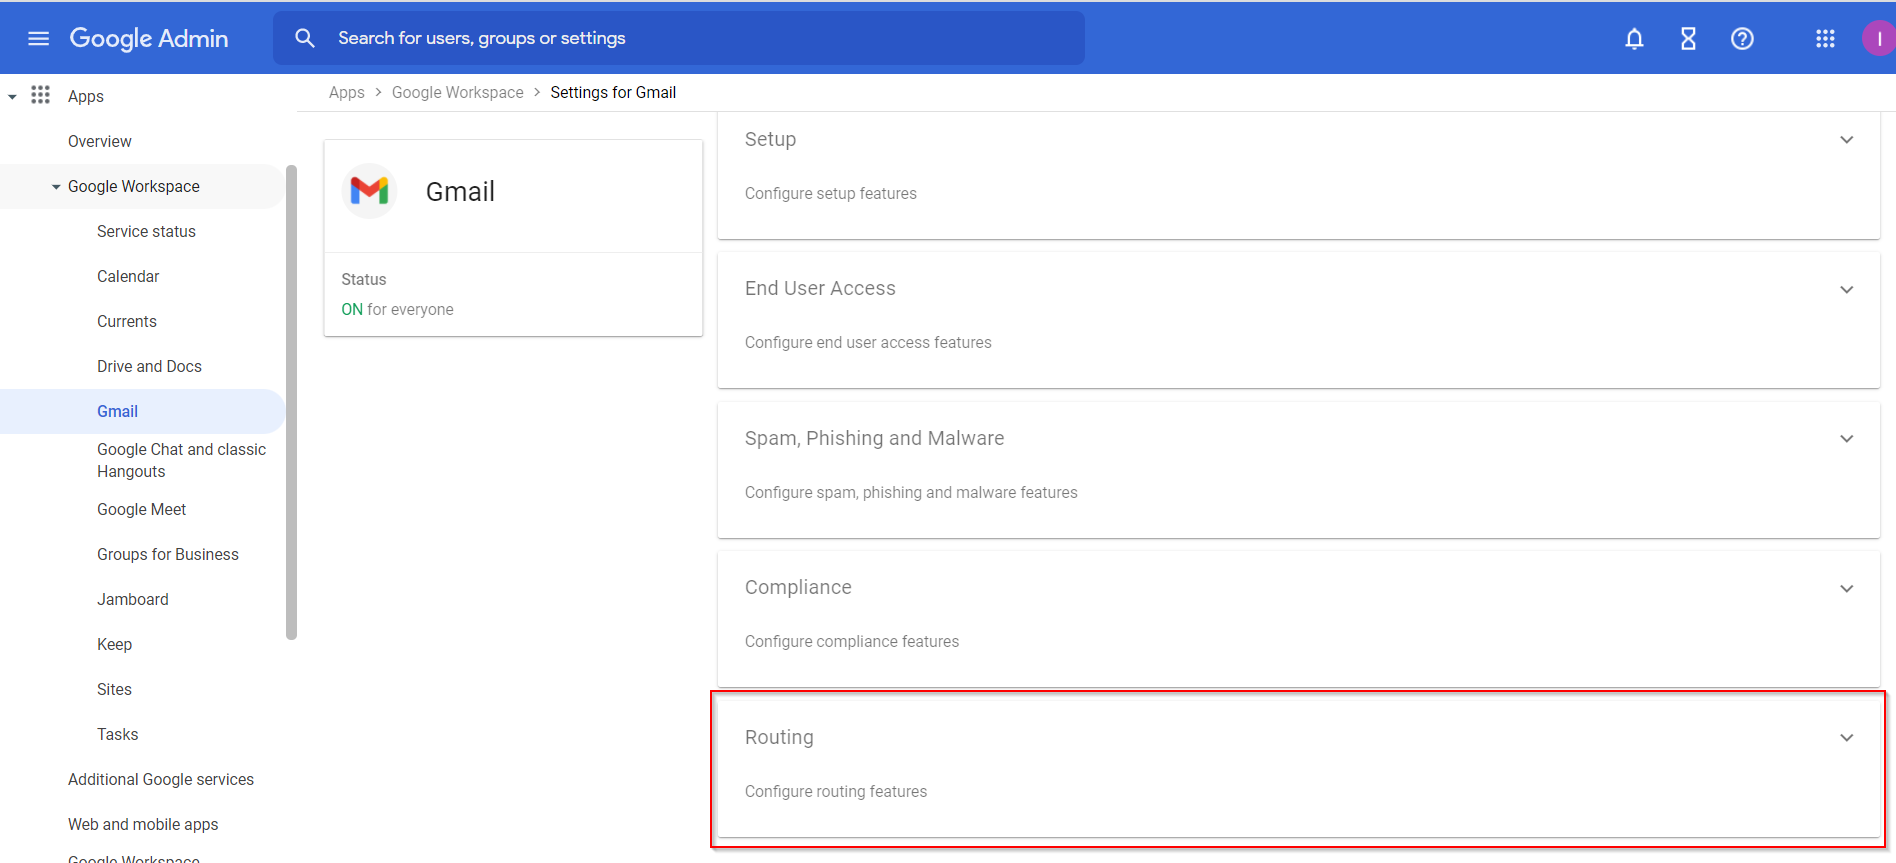
Task: Click the help question mark icon
Action: point(1742,39)
